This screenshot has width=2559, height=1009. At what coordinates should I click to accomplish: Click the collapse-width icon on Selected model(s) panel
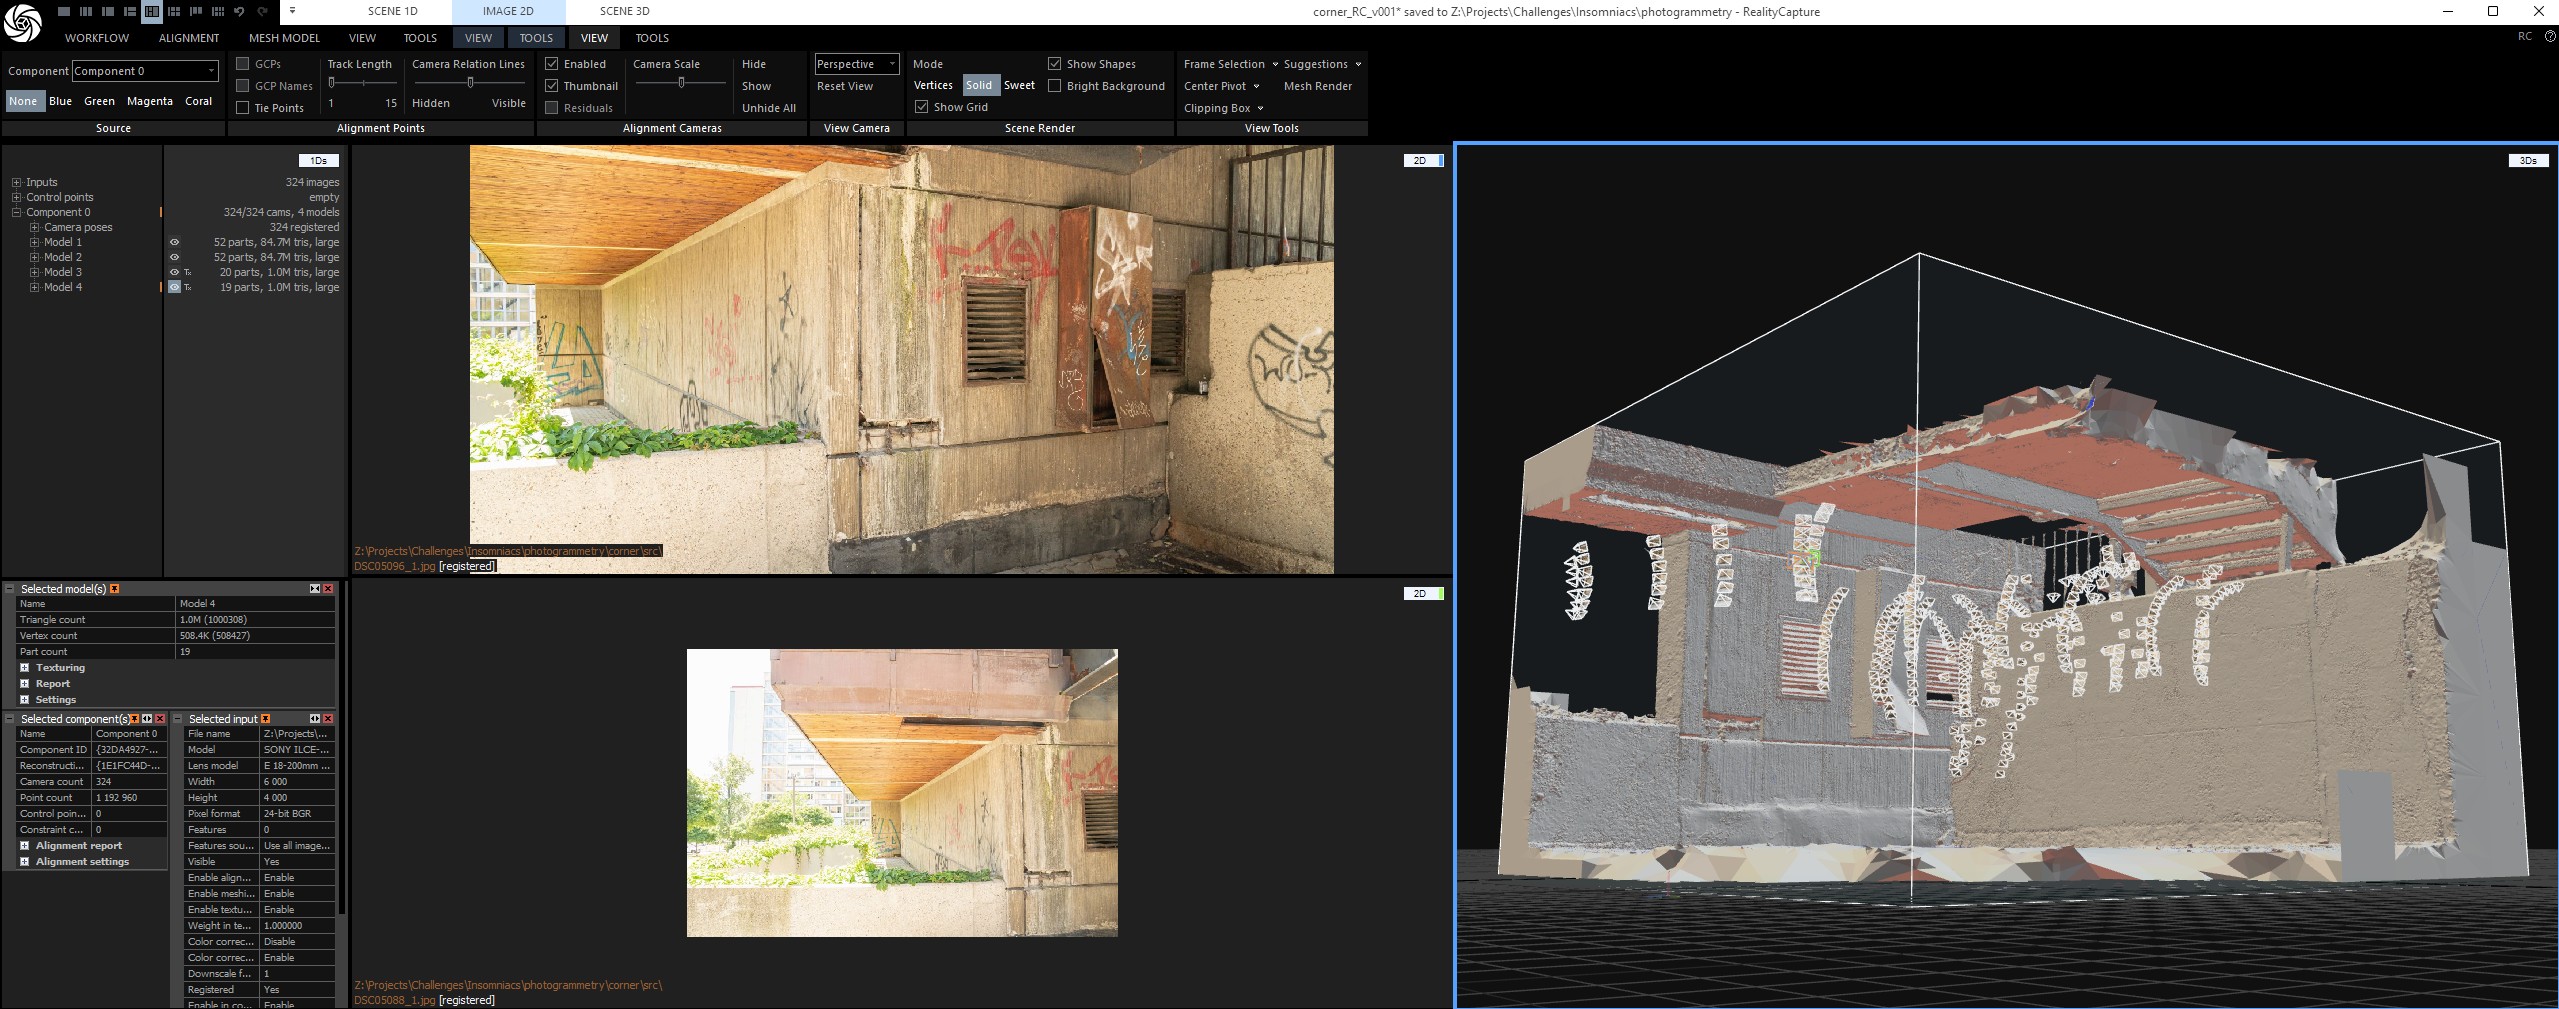coord(314,589)
